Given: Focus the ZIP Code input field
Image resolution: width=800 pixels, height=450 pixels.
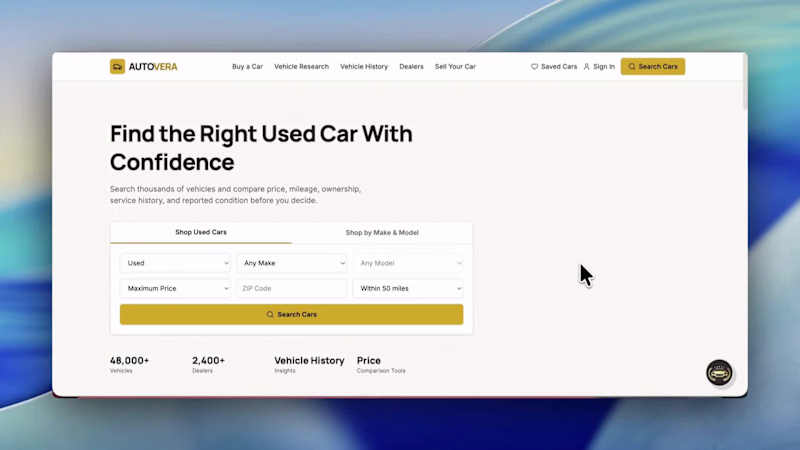Looking at the screenshot, I should pos(291,288).
